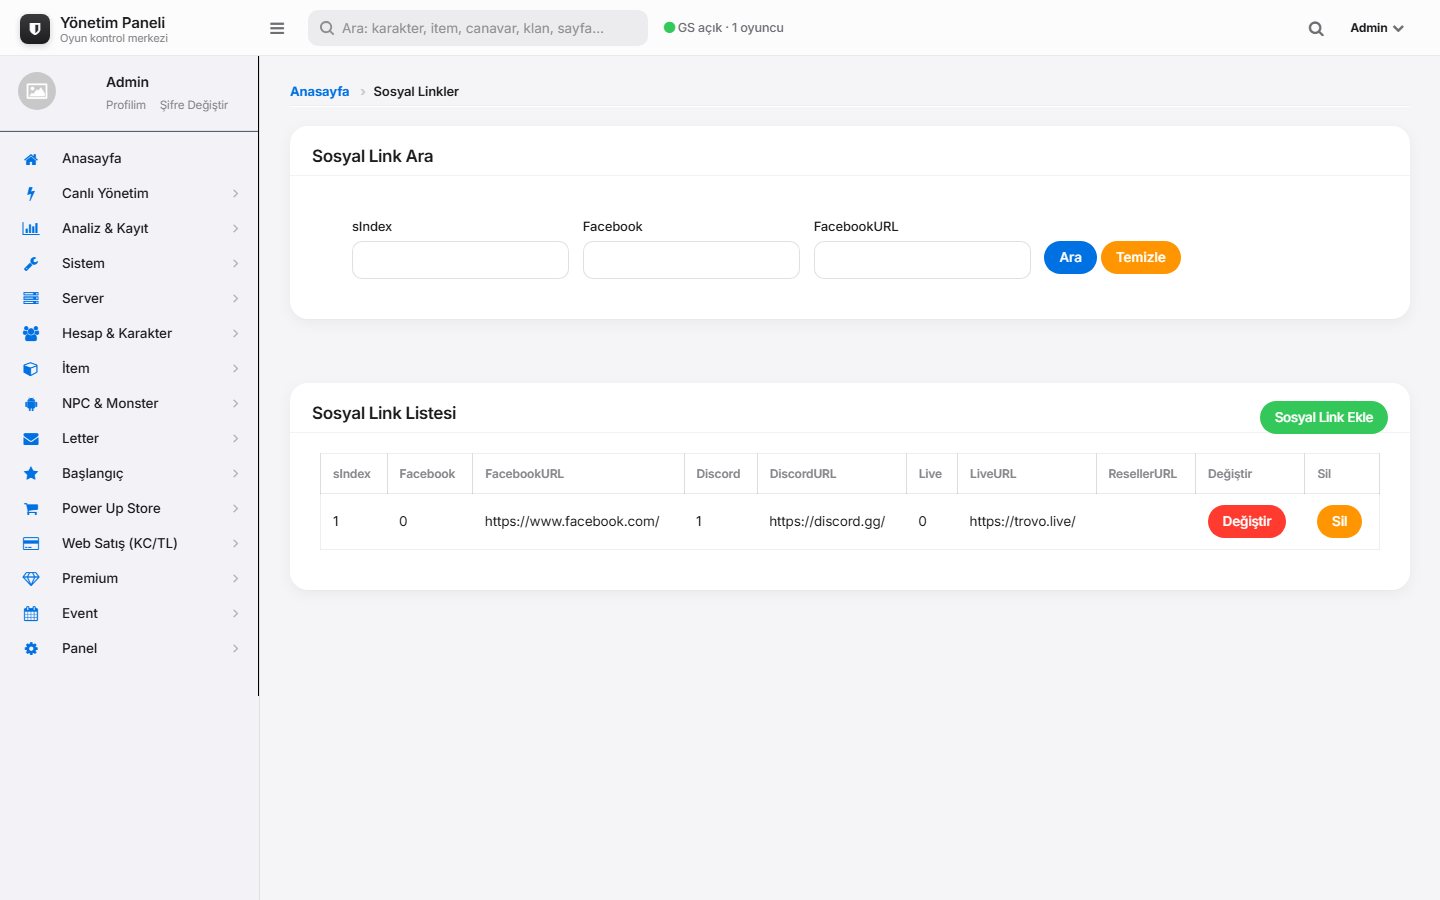Click the NPC & Monster robot icon
This screenshot has height=900, width=1440.
pos(31,404)
